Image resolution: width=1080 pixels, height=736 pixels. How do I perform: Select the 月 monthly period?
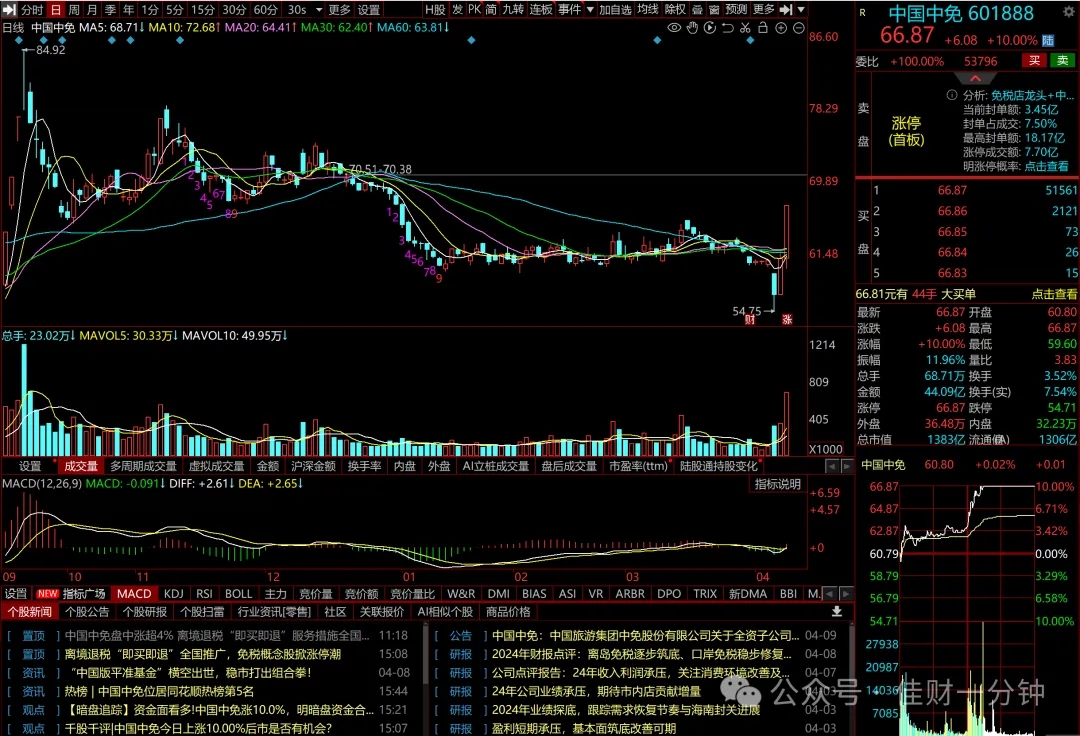[x=92, y=10]
